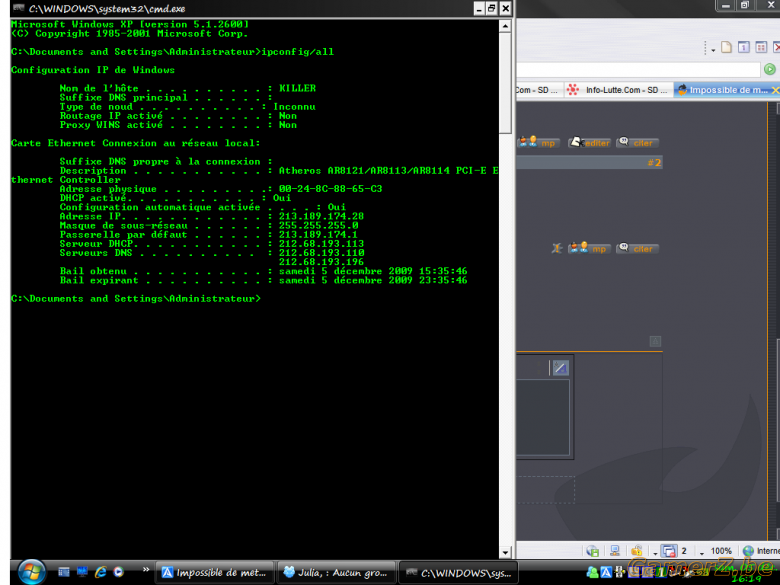Click the subnet mask '255.255.255.0' text
The height and width of the screenshot is (585, 780).
coord(318,225)
